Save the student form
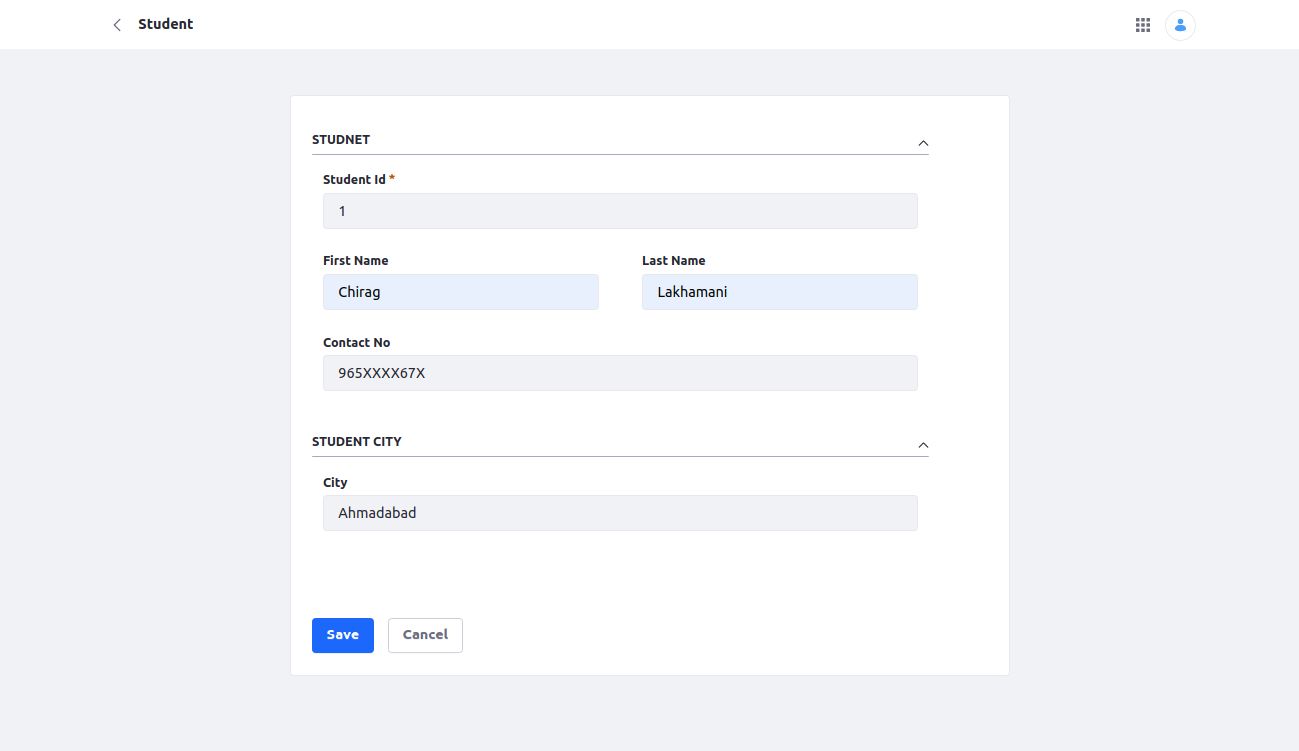This screenshot has height=751, width=1299. [343, 635]
